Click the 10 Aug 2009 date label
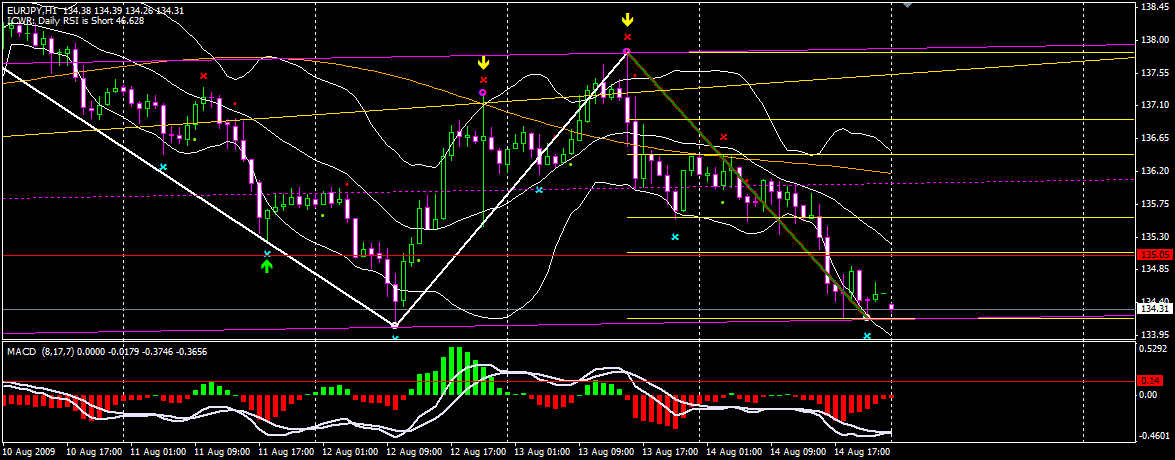The width and height of the screenshot is (1175, 460). (x=28, y=452)
